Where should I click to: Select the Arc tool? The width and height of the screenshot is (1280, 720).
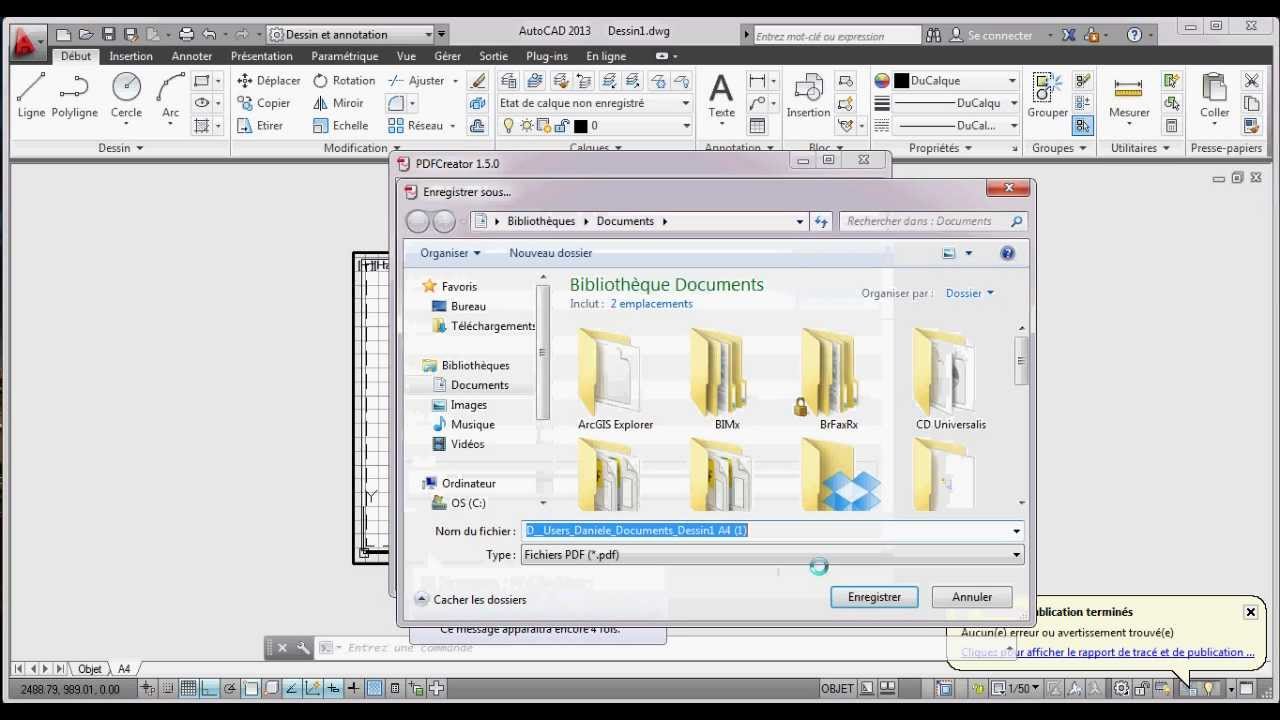pyautogui.click(x=171, y=96)
